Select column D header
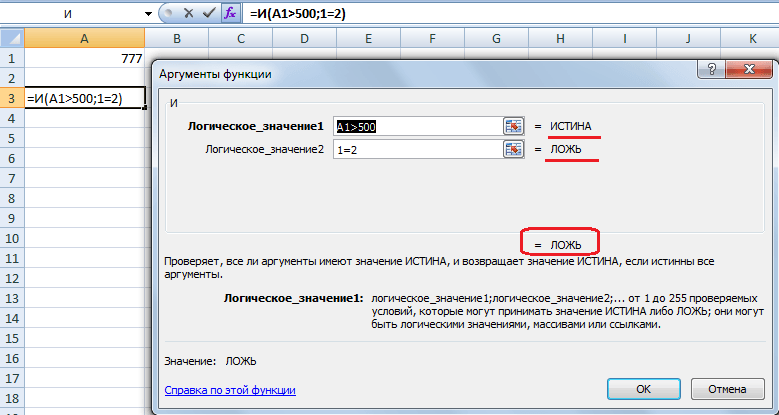Image resolution: width=779 pixels, height=415 pixels. [305, 38]
